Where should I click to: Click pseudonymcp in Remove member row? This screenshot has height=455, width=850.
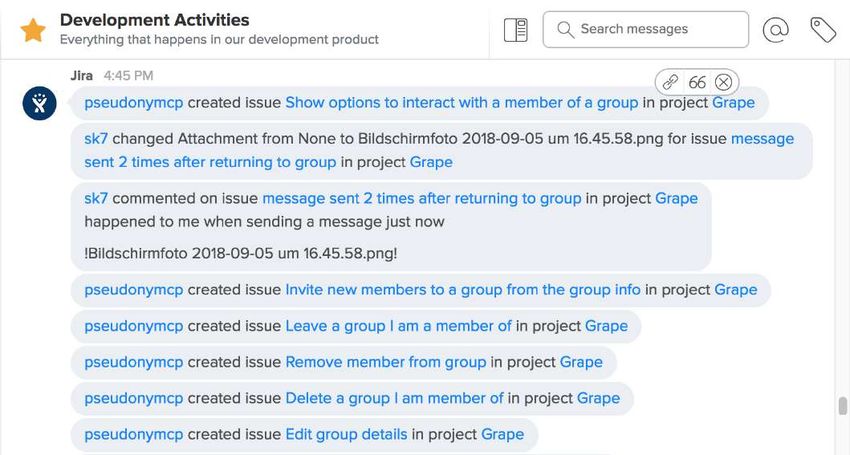134,362
